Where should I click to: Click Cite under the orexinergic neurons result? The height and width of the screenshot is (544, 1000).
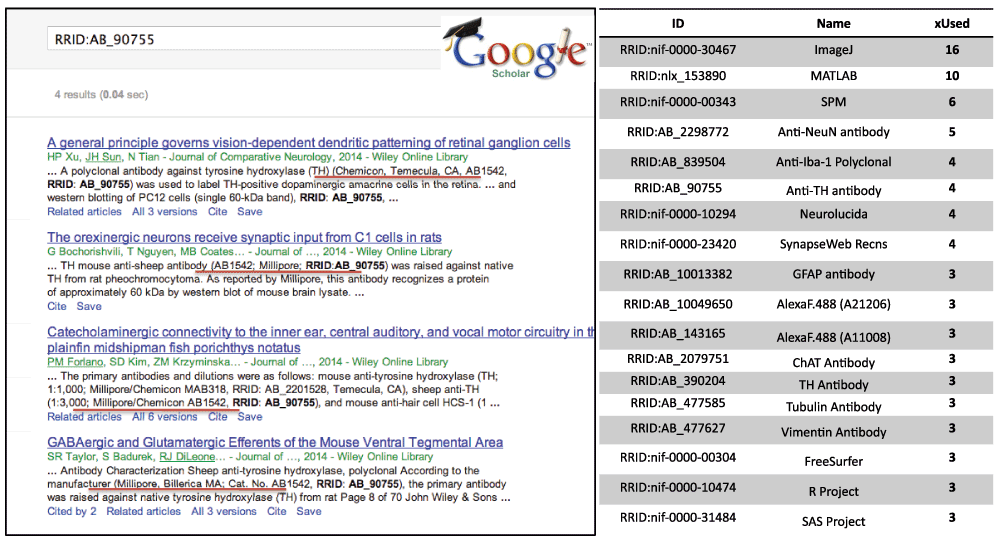pos(57,306)
